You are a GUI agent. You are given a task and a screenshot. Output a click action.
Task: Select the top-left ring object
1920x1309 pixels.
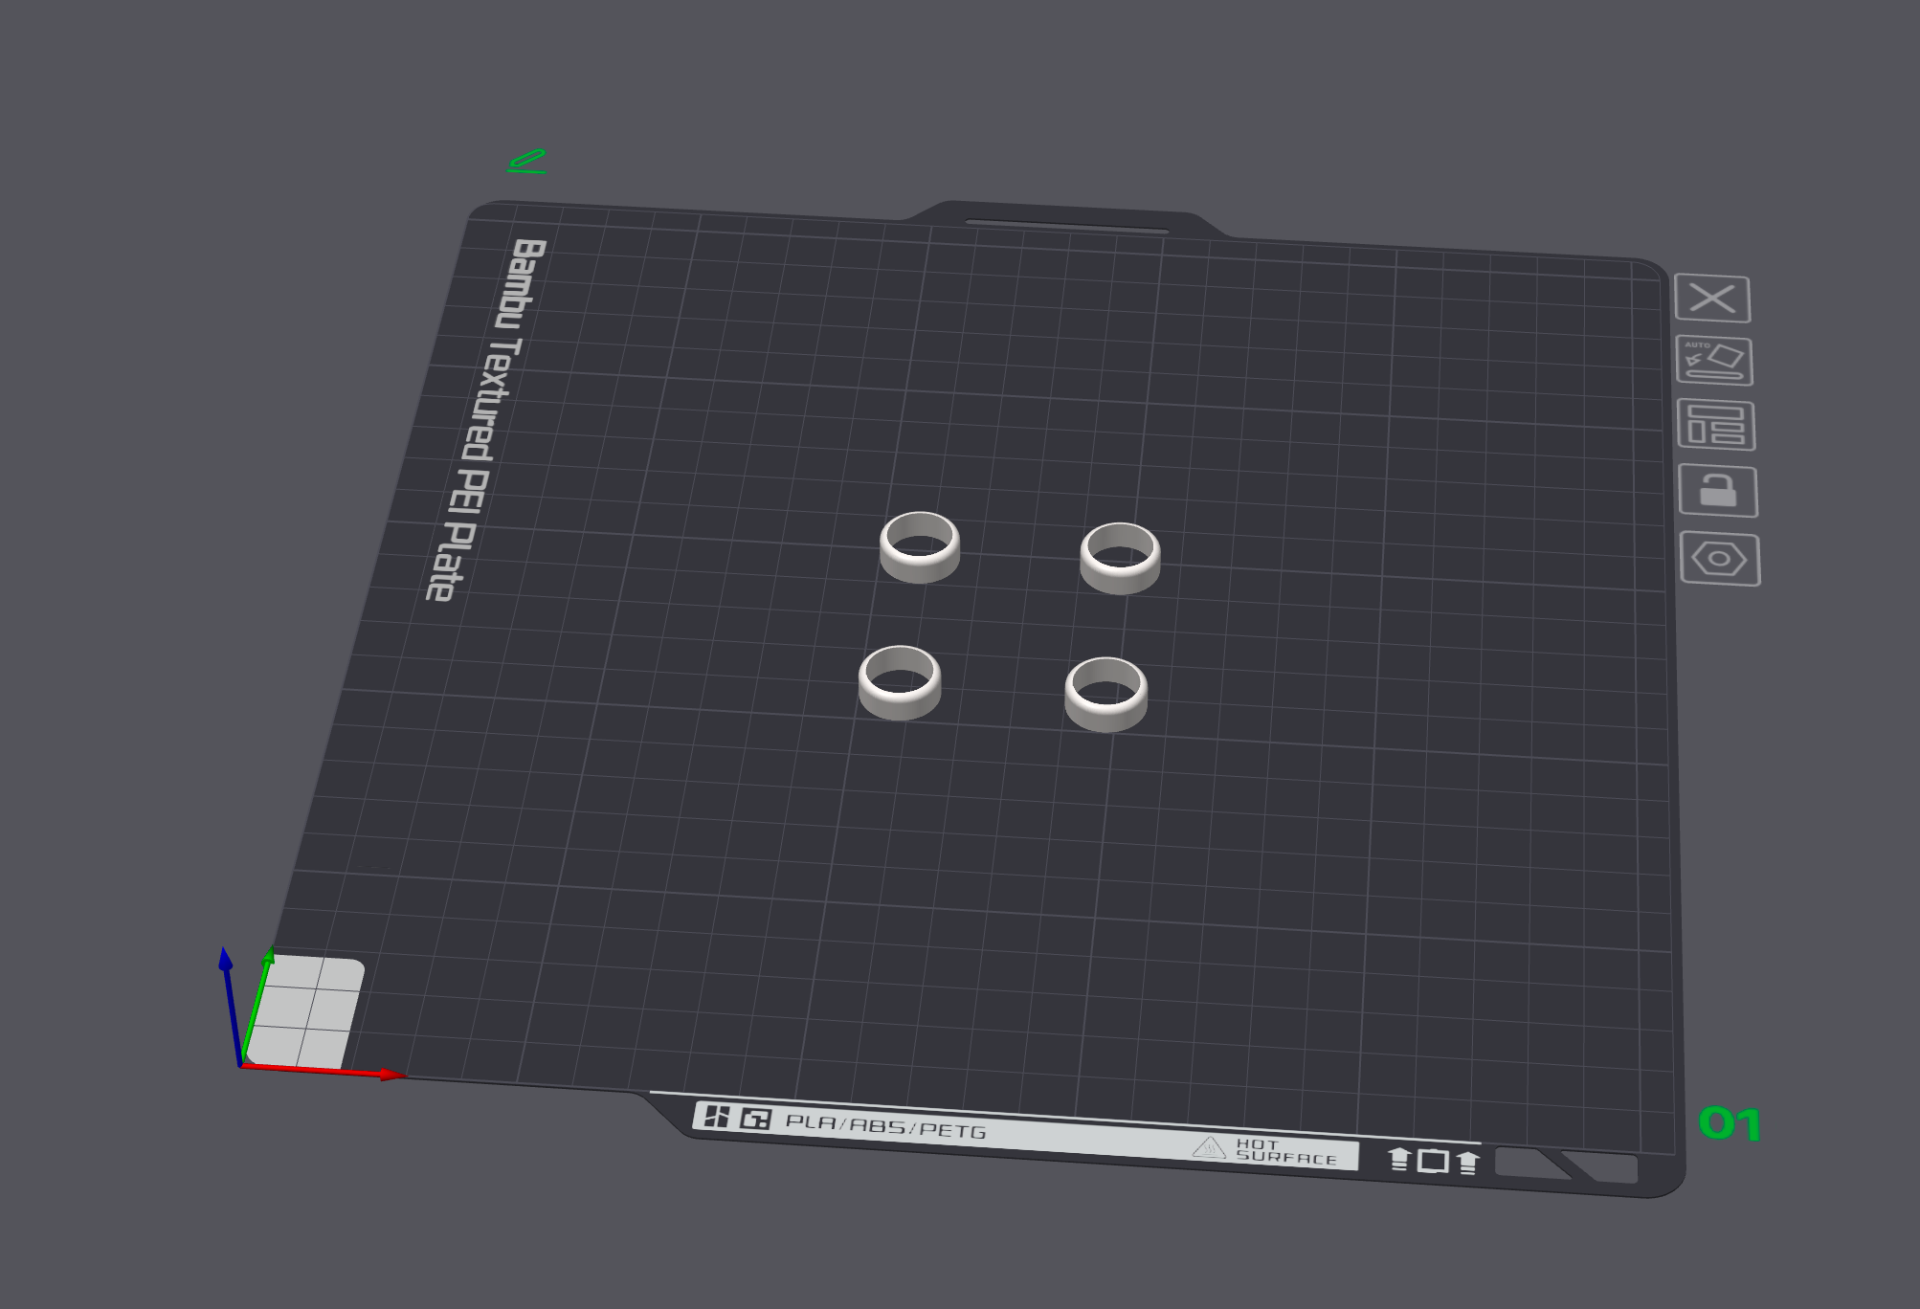tap(920, 547)
